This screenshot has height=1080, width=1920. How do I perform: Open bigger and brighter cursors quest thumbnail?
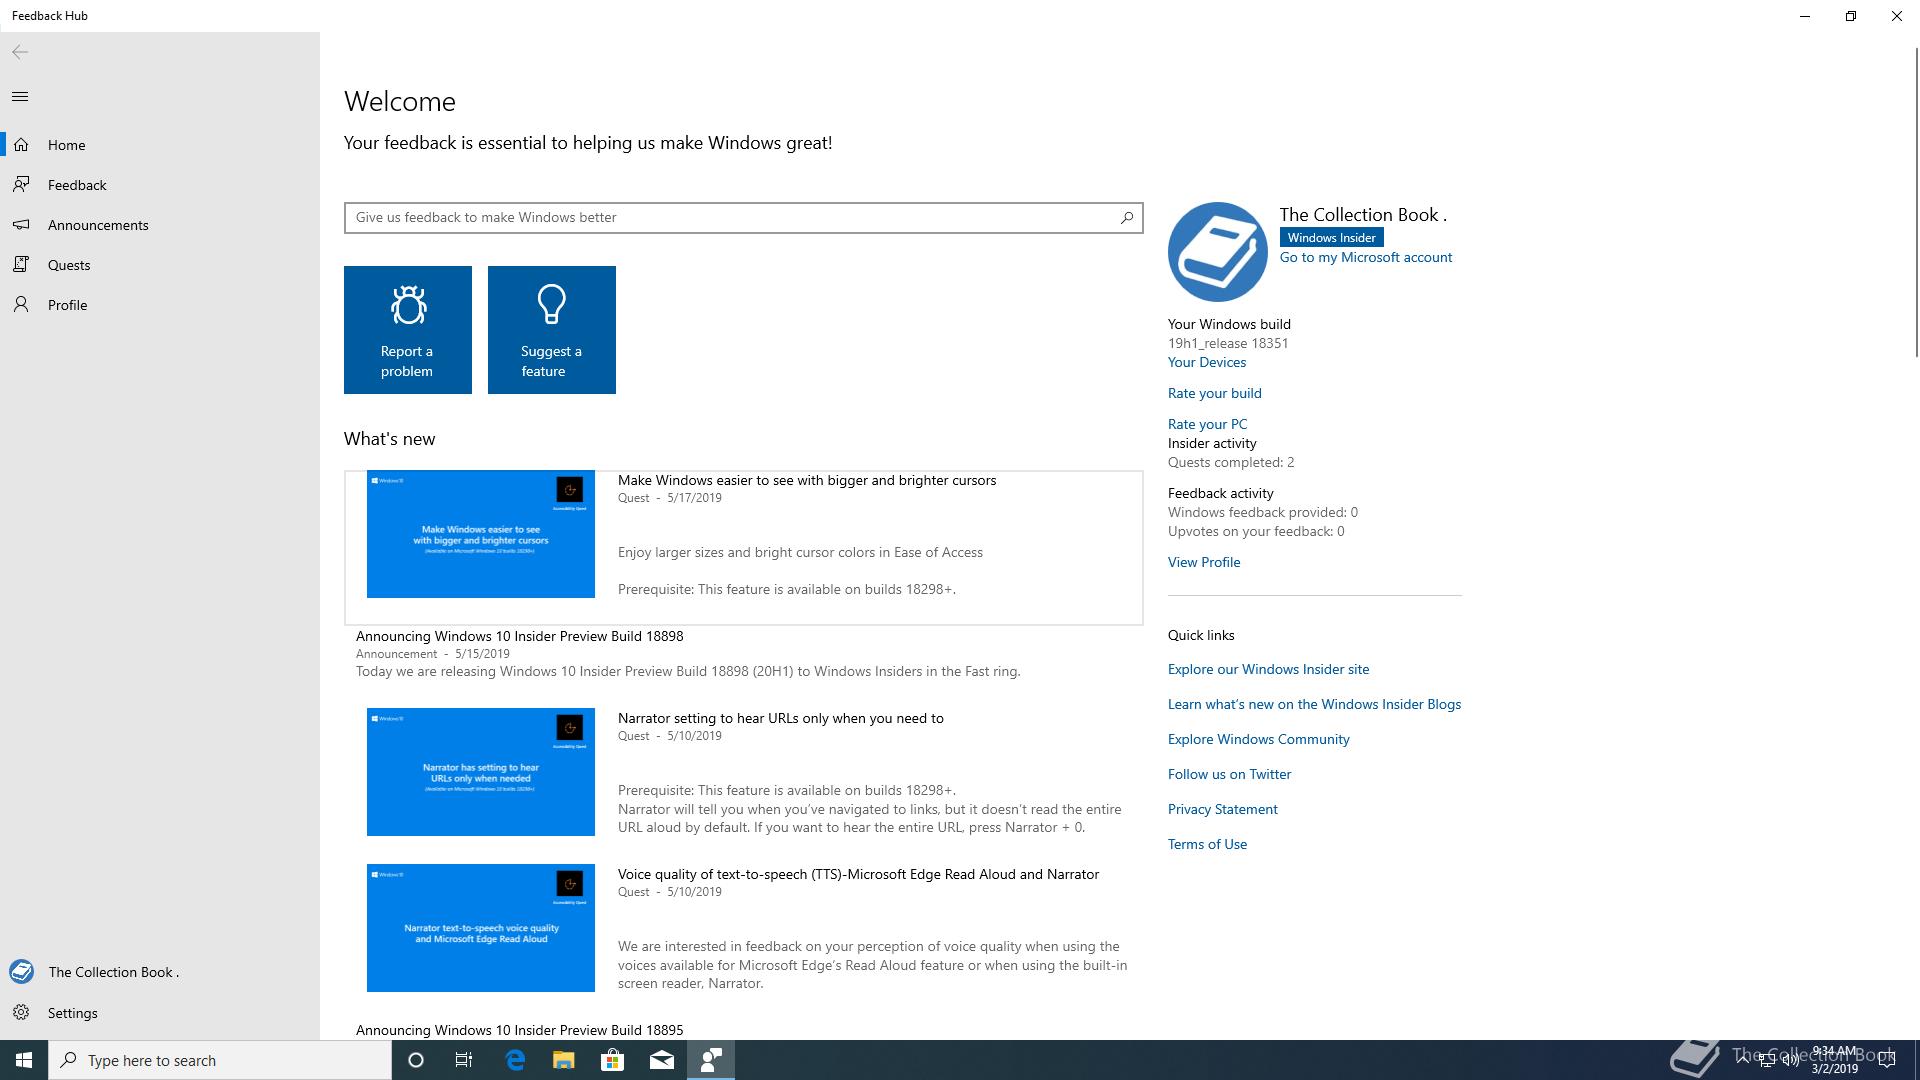coord(481,534)
